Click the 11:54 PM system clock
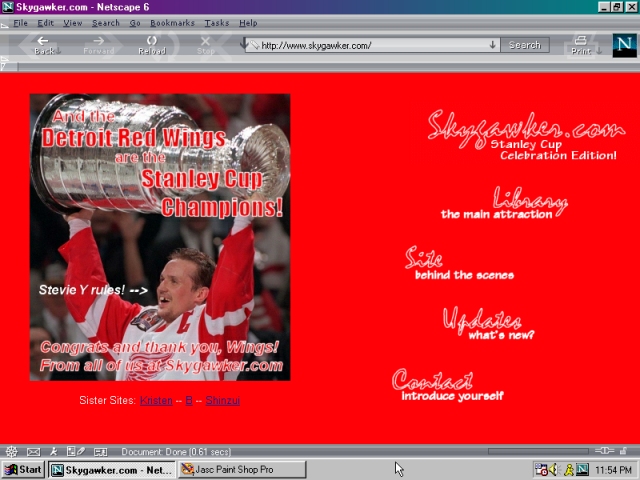This screenshot has width=640, height=480. pos(613,470)
